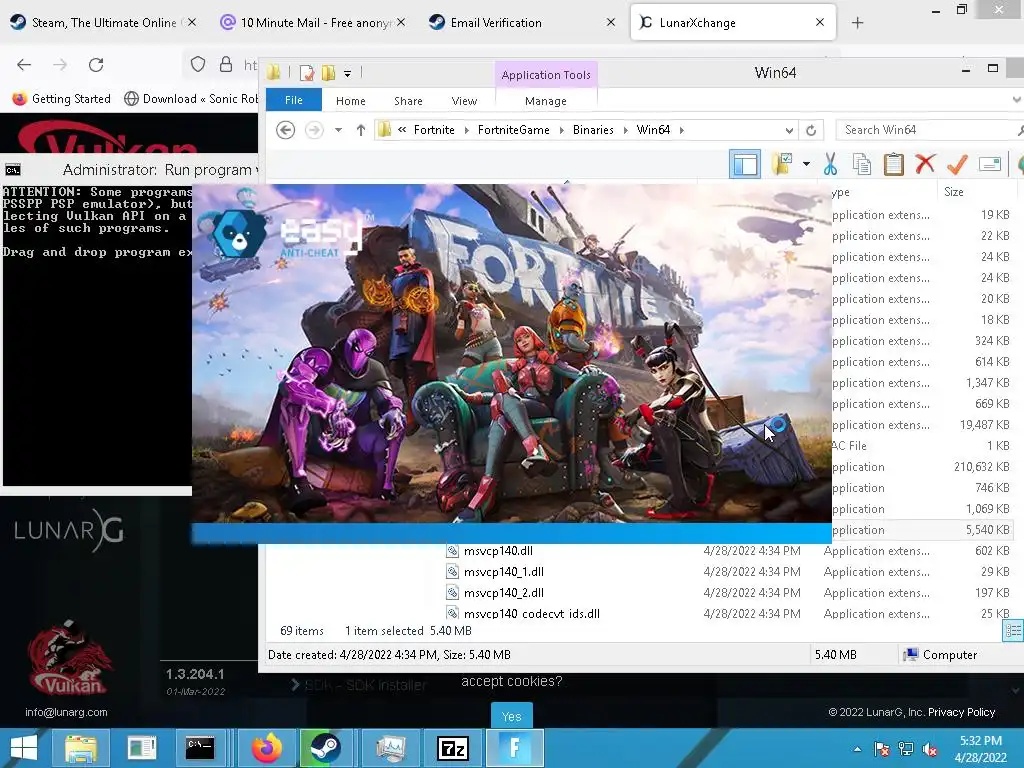Select the msvcp140_2.dll file

point(504,592)
